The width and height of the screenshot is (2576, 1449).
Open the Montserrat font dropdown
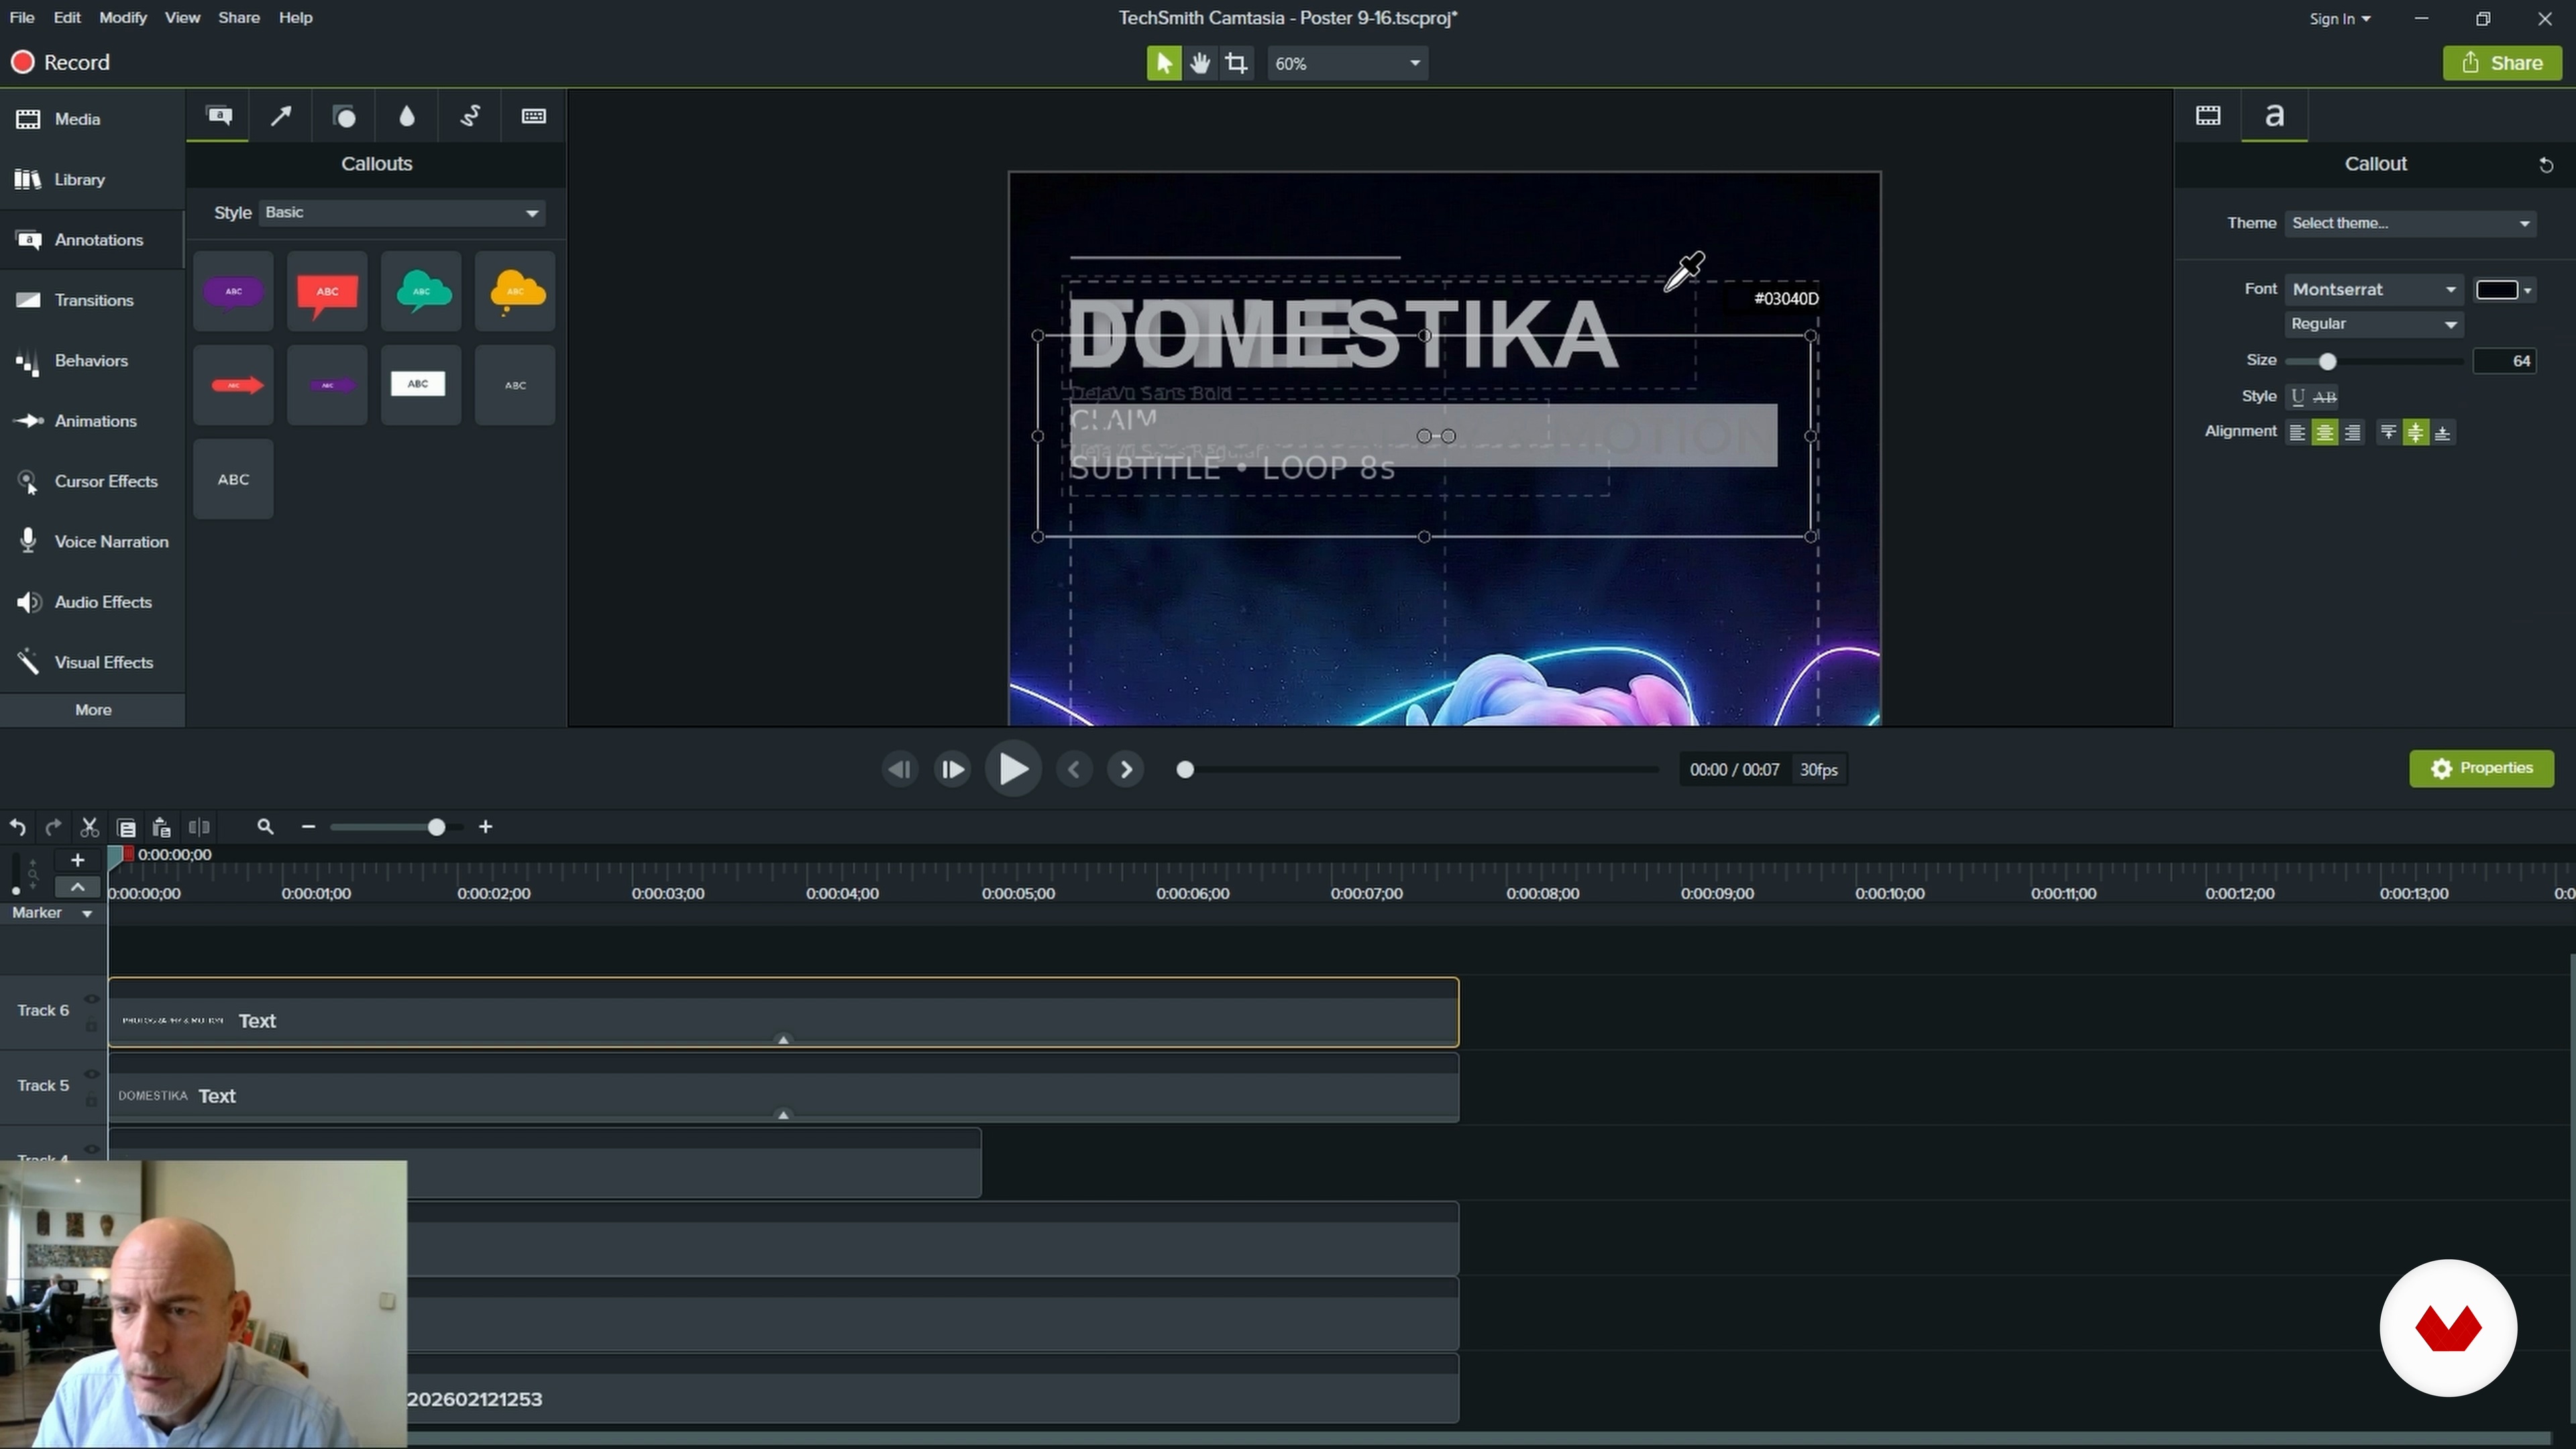click(x=2374, y=289)
